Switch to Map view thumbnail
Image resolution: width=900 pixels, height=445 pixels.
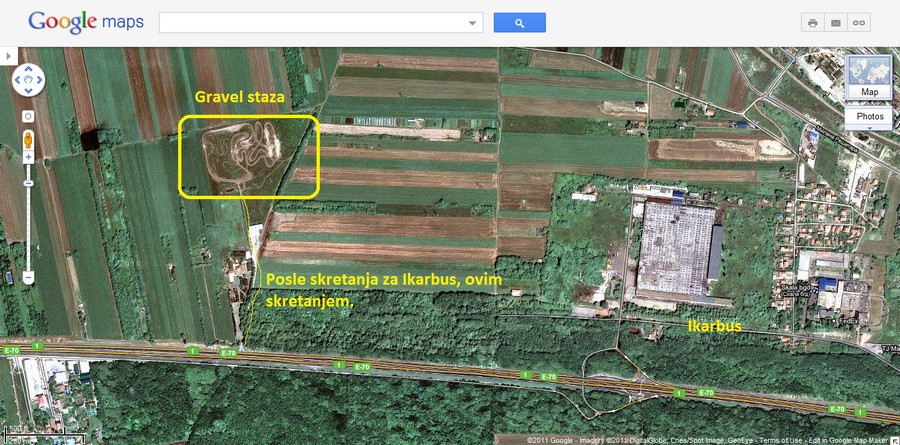click(869, 78)
